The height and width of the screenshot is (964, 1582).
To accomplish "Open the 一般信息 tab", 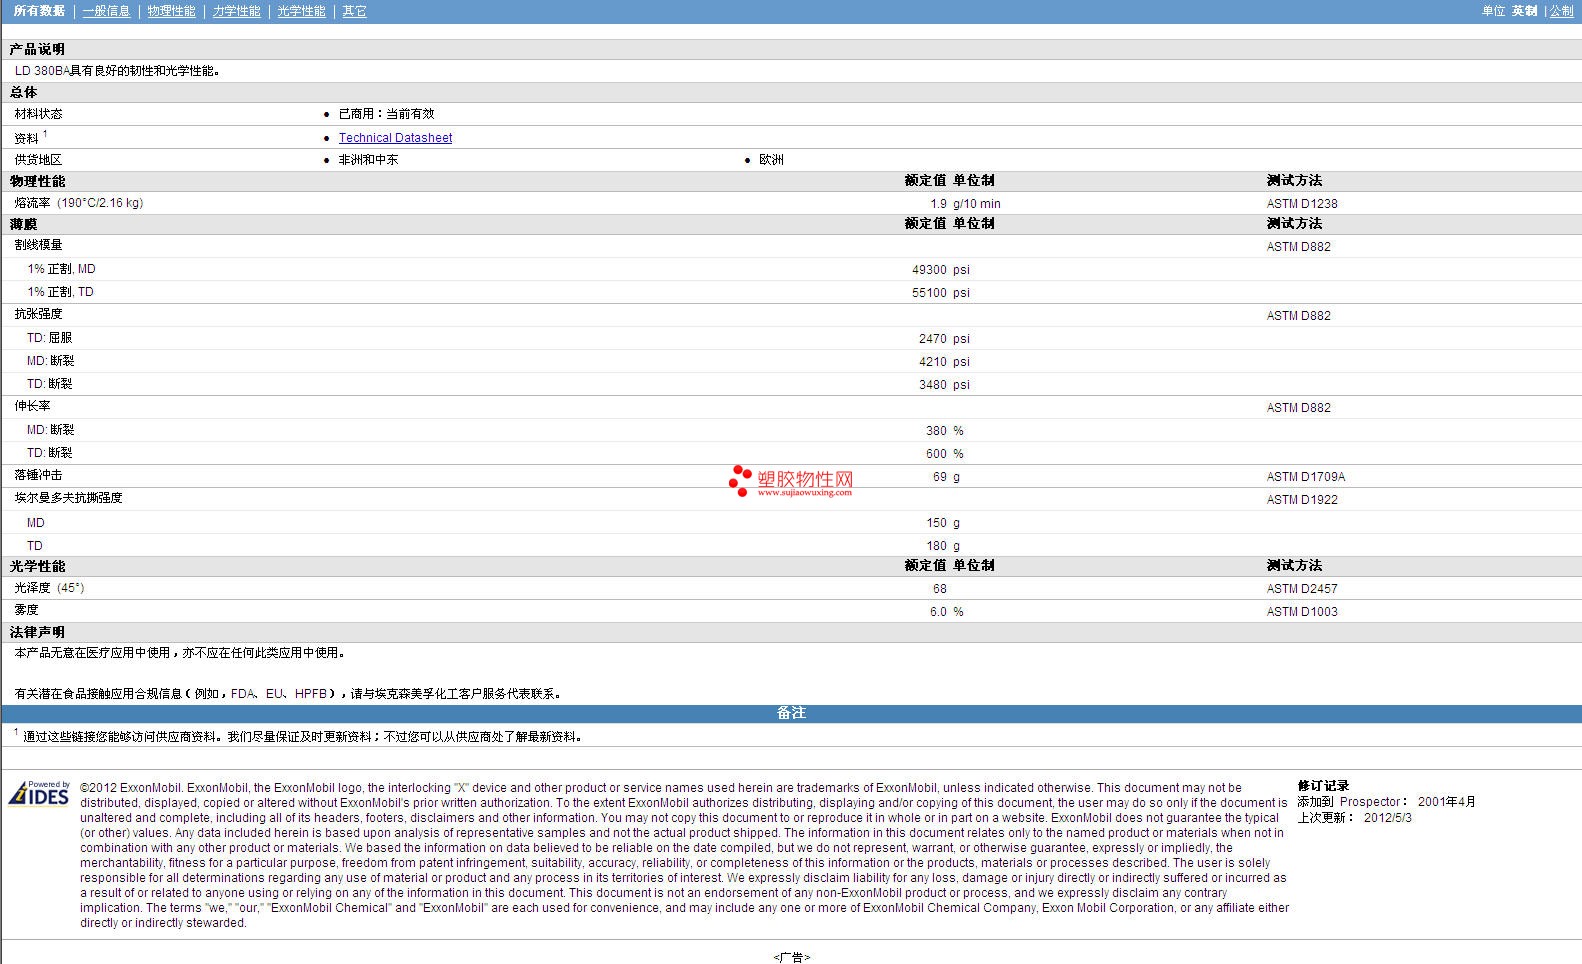I will pyautogui.click(x=106, y=11).
